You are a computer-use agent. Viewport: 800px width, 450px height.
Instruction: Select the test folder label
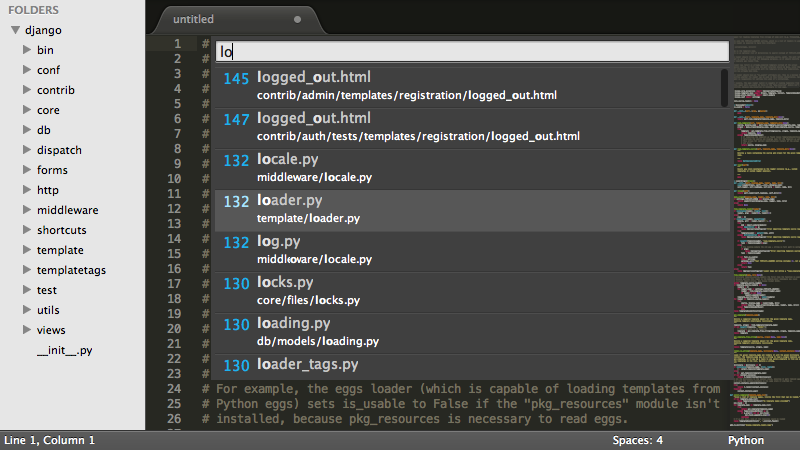pyautogui.click(x=46, y=290)
